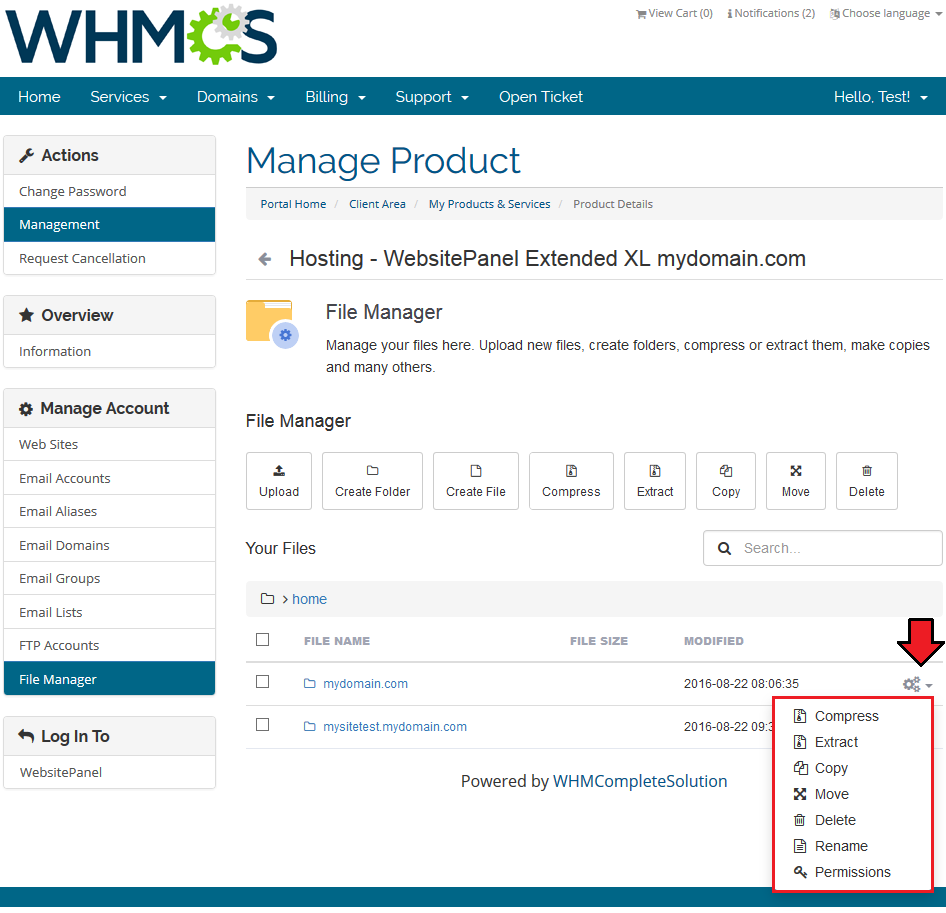The width and height of the screenshot is (946, 913).
Task: Toggle the select-all files checkbox
Action: (262, 640)
